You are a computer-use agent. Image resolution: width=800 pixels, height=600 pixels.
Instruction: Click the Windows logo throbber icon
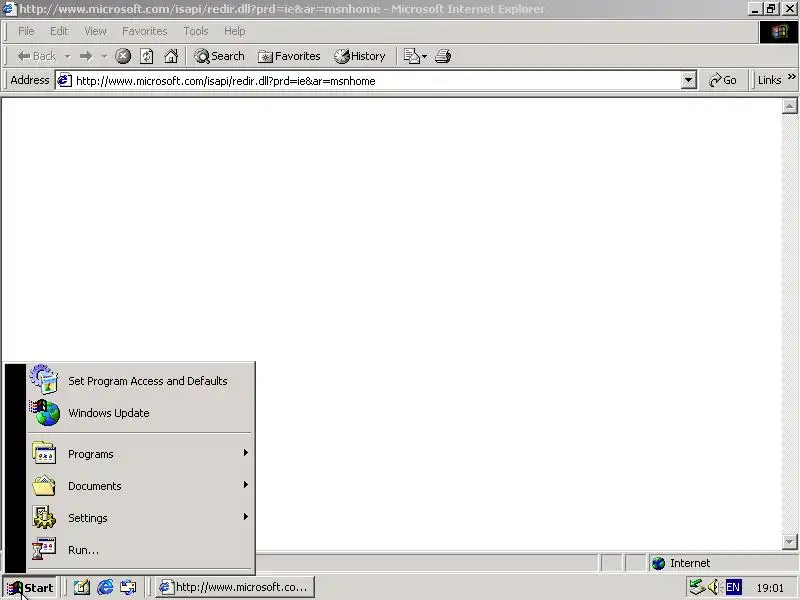(x=779, y=32)
